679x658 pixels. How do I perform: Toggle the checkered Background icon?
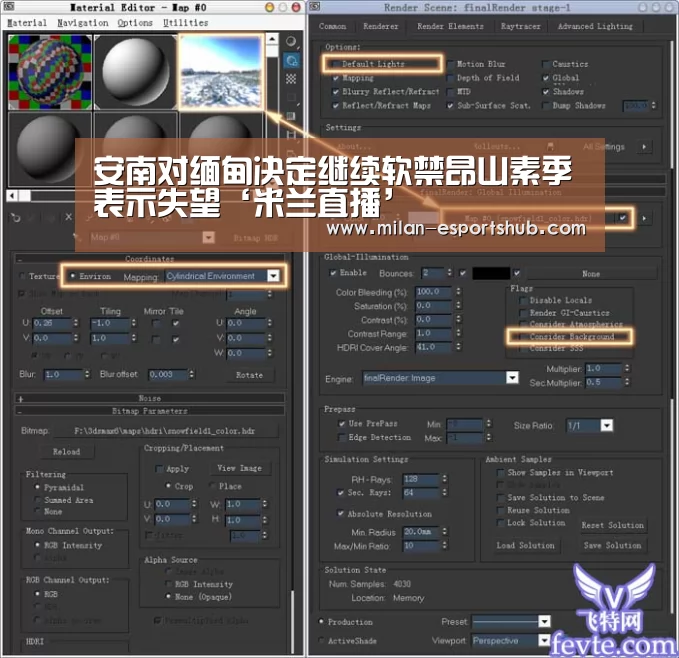291,79
